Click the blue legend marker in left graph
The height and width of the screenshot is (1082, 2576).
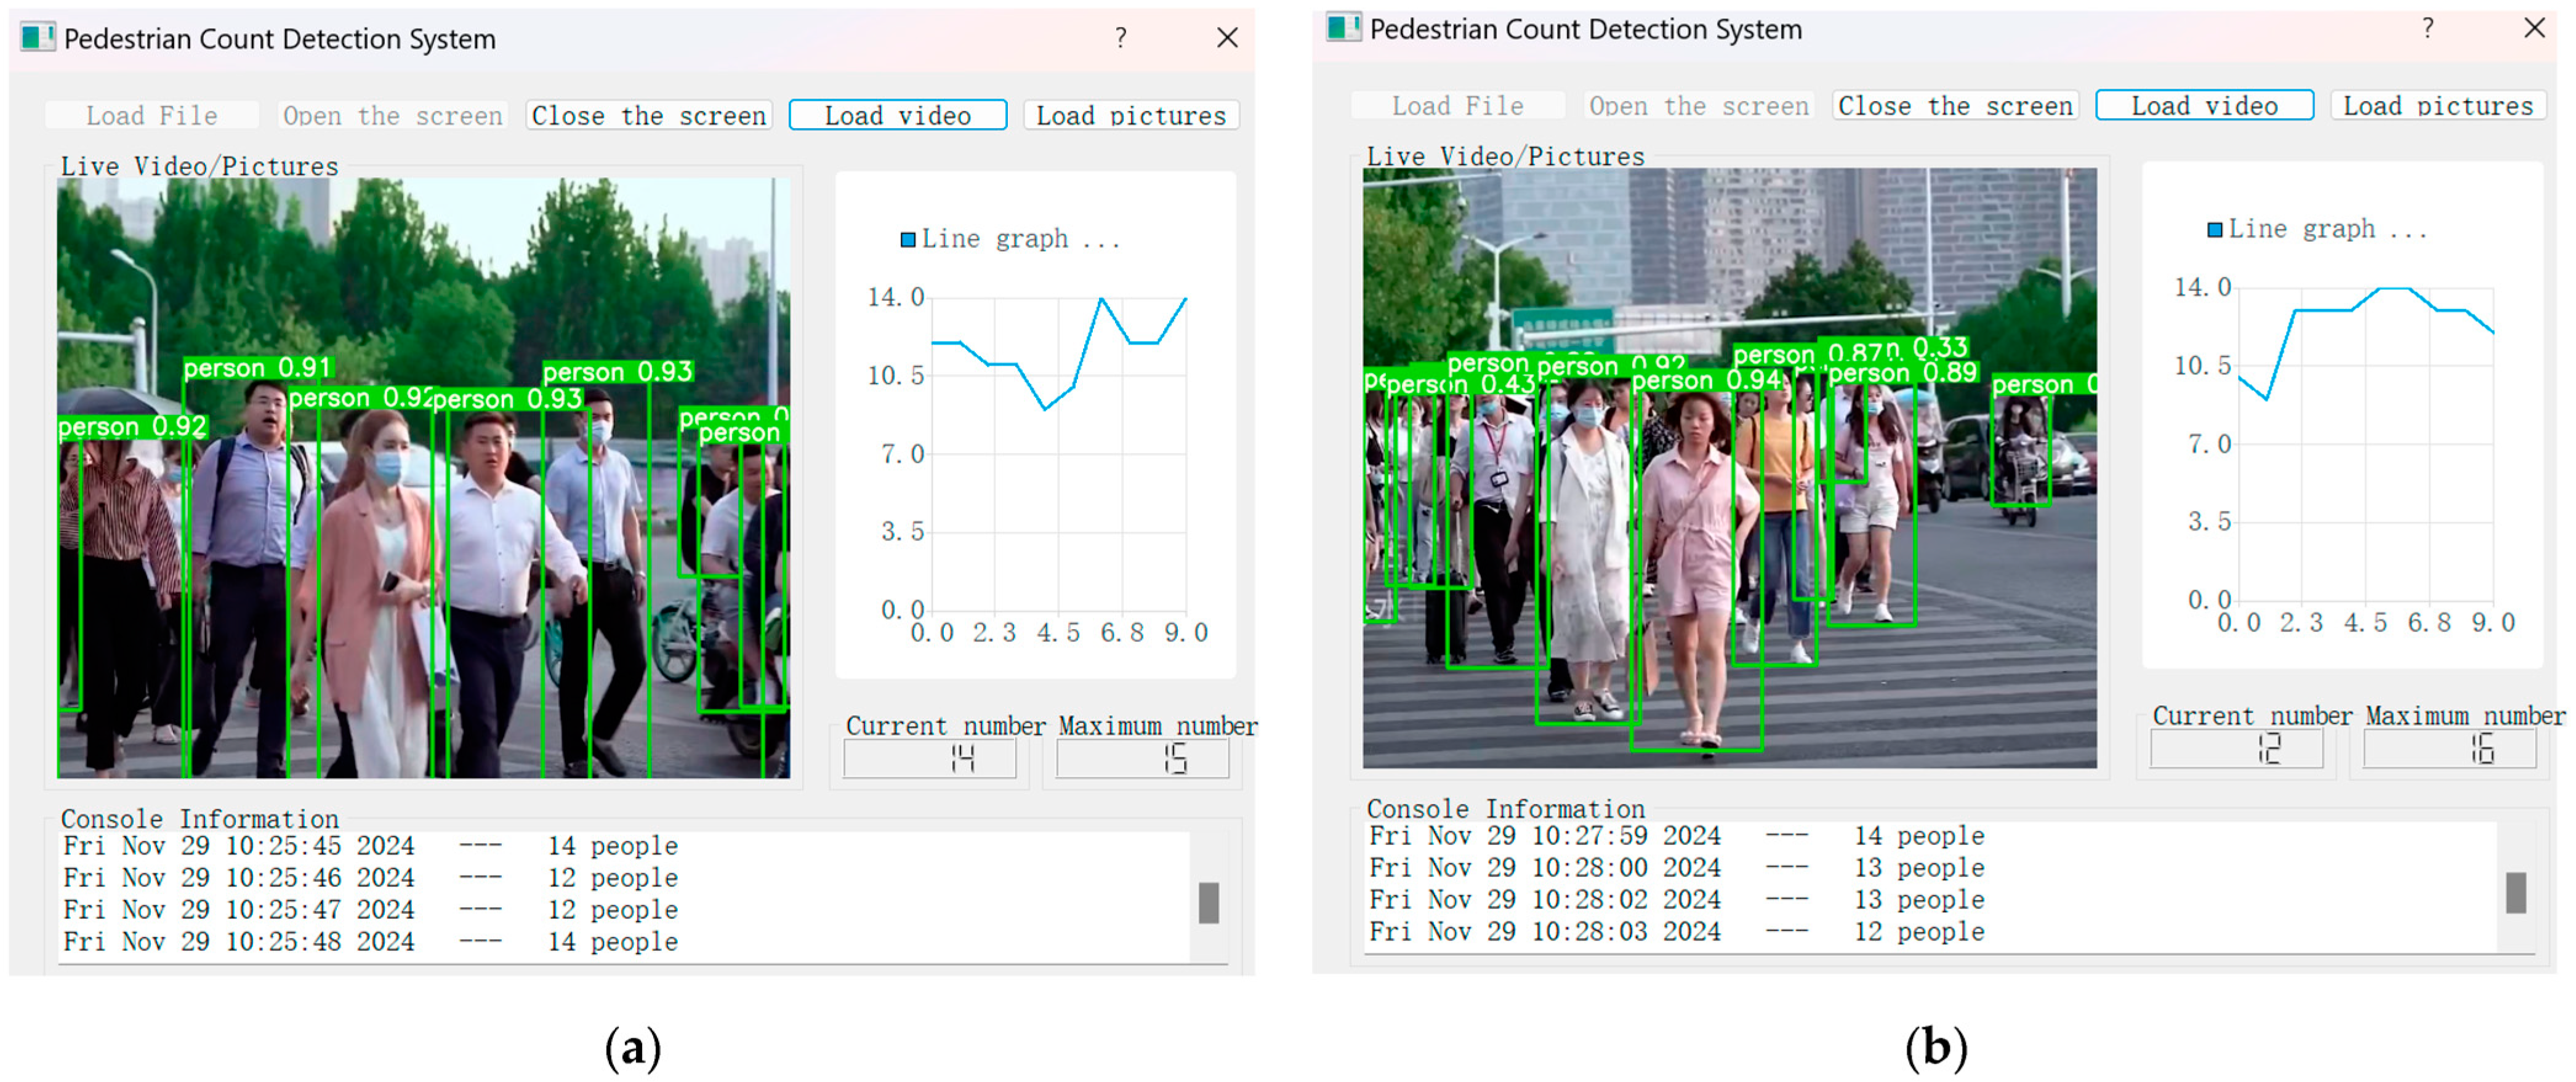point(907,240)
